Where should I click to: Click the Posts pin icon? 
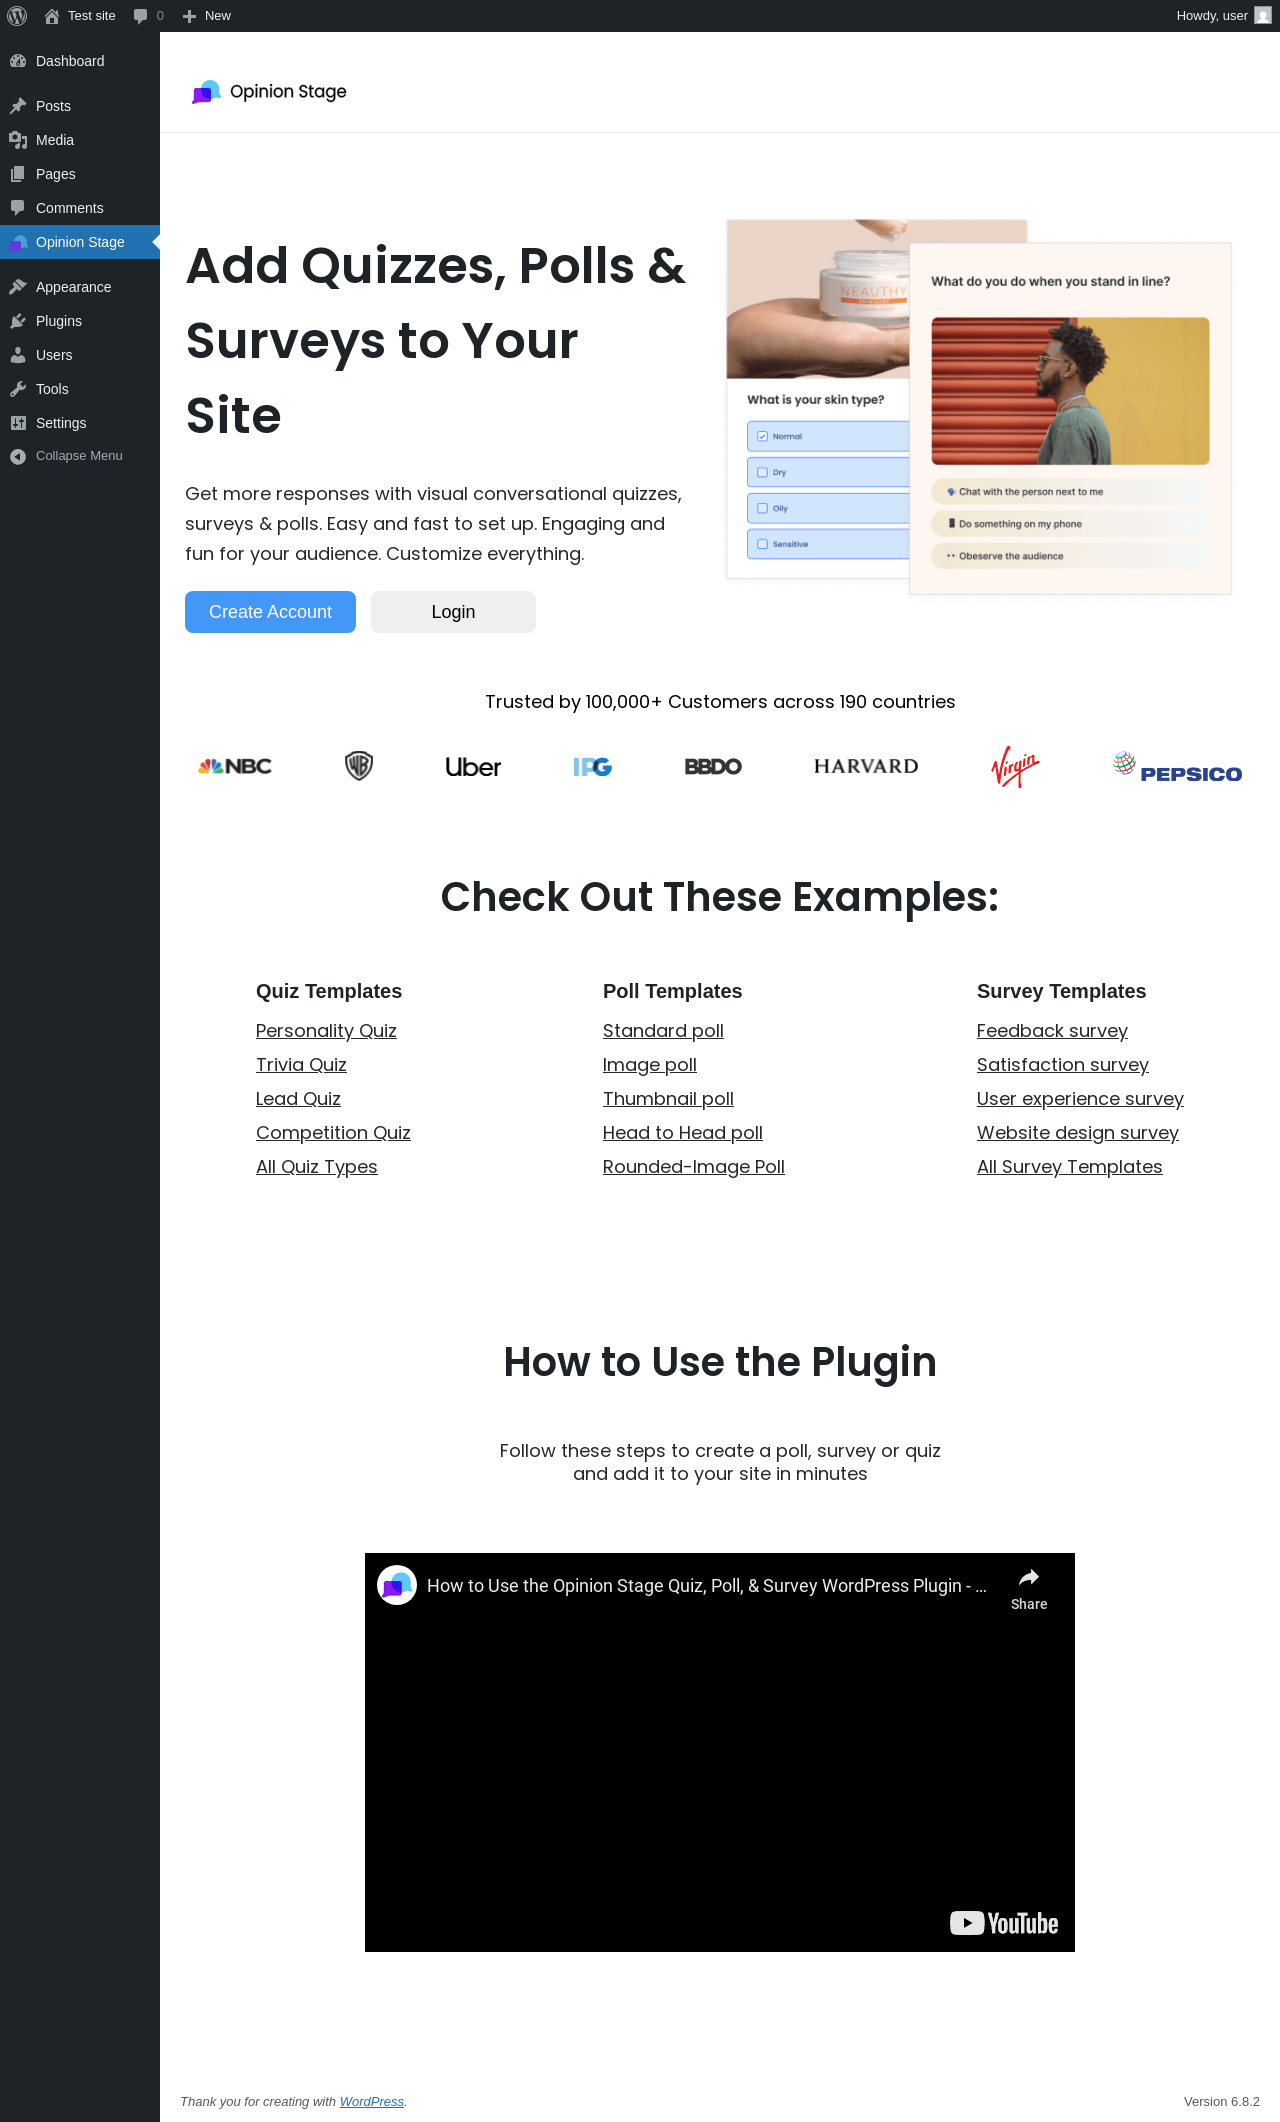(18, 106)
